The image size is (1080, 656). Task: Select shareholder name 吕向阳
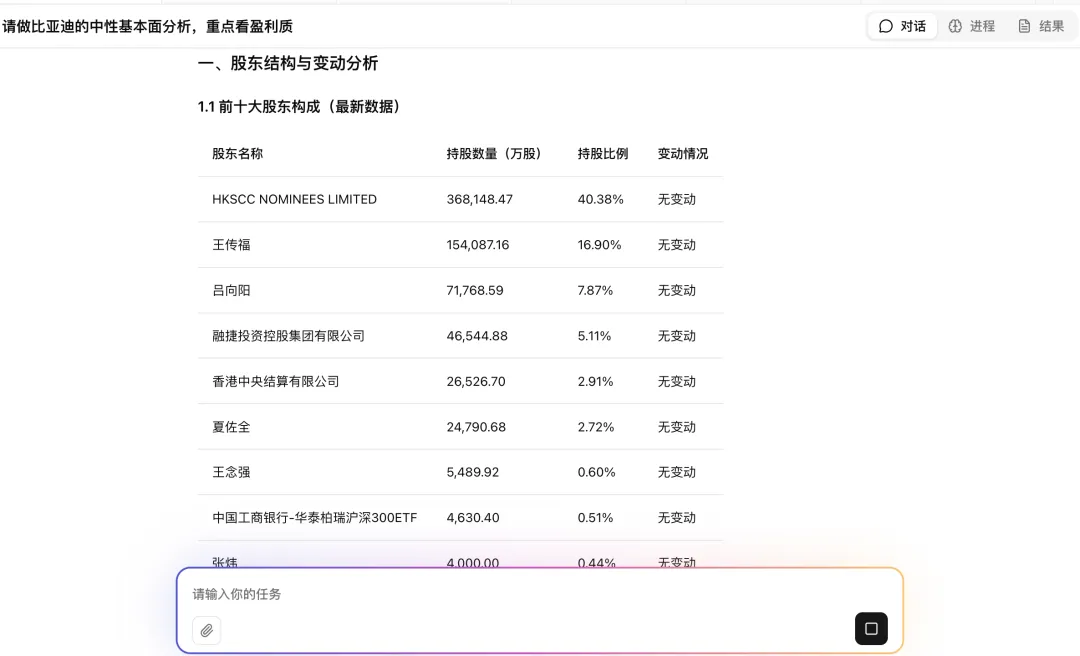pos(231,290)
